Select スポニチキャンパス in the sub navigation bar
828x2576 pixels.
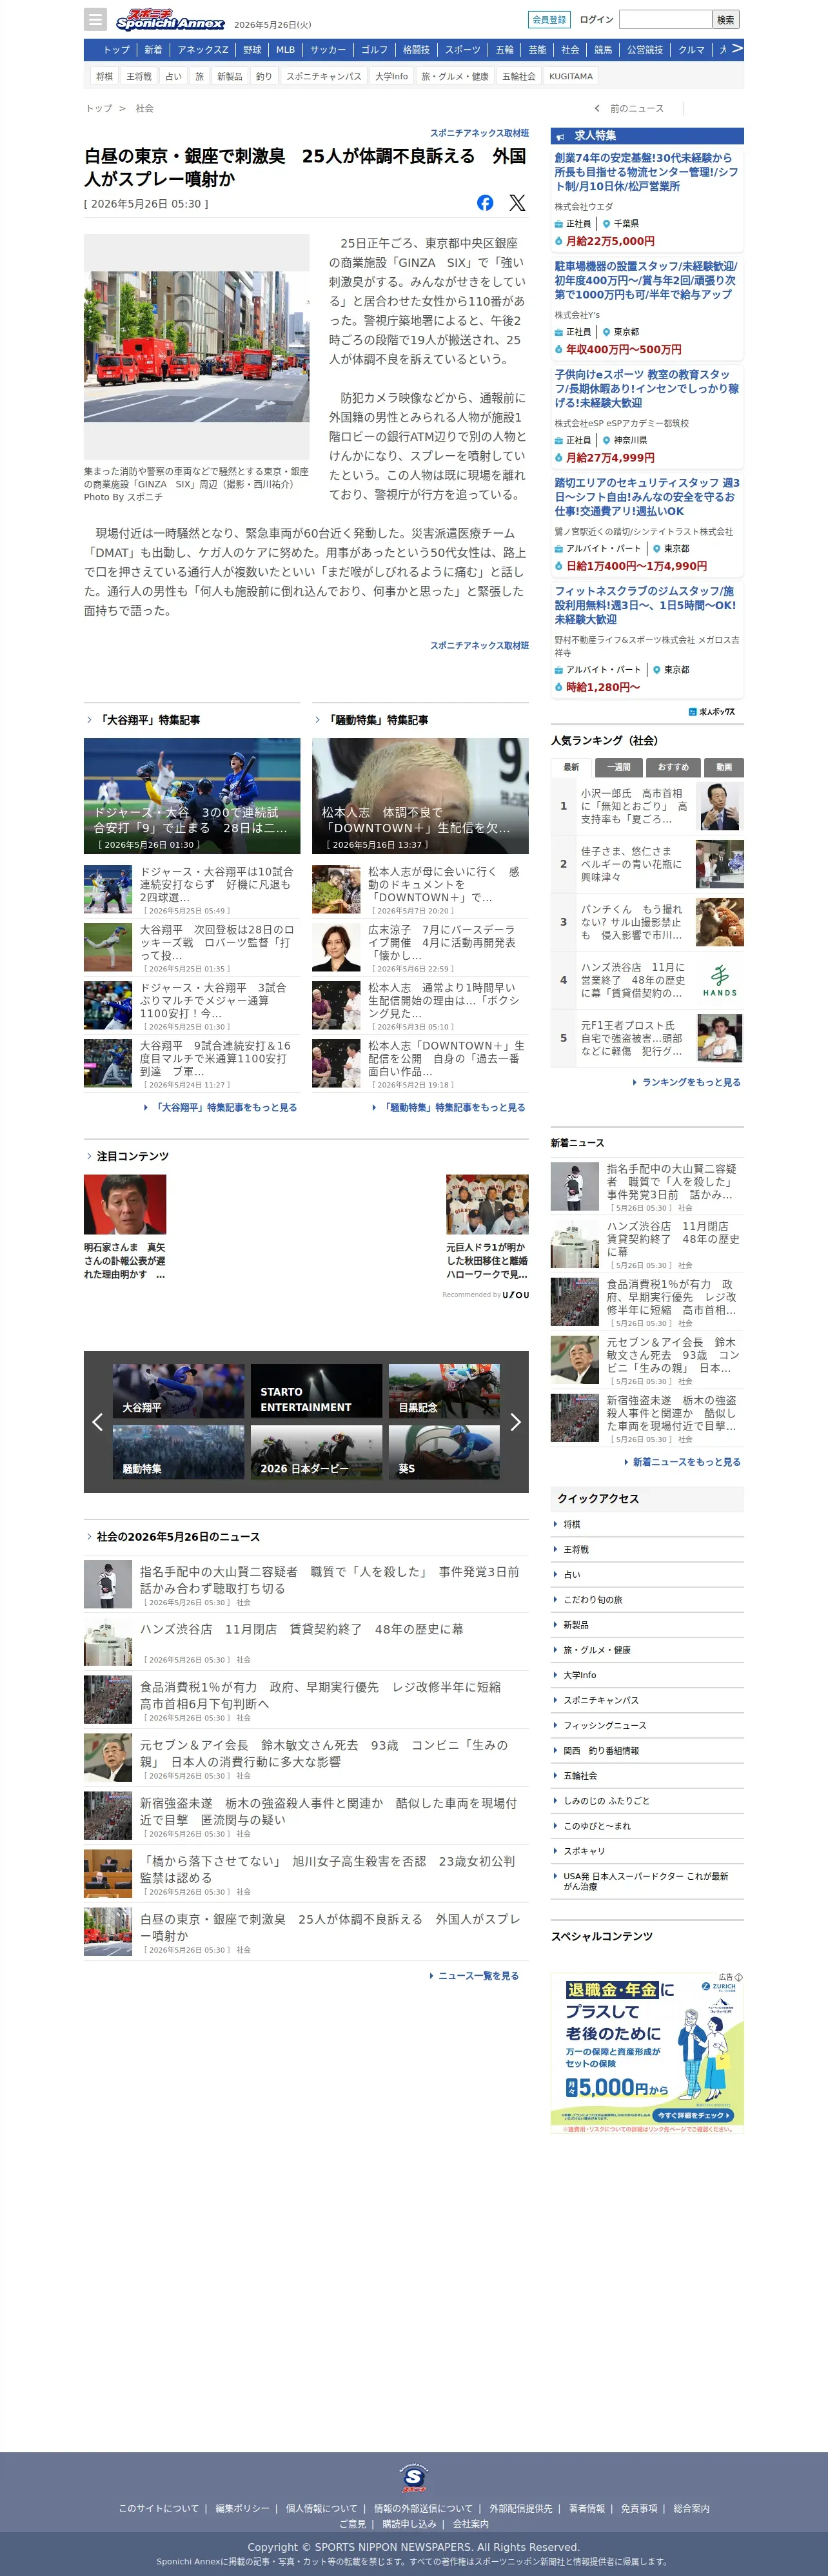(x=324, y=76)
